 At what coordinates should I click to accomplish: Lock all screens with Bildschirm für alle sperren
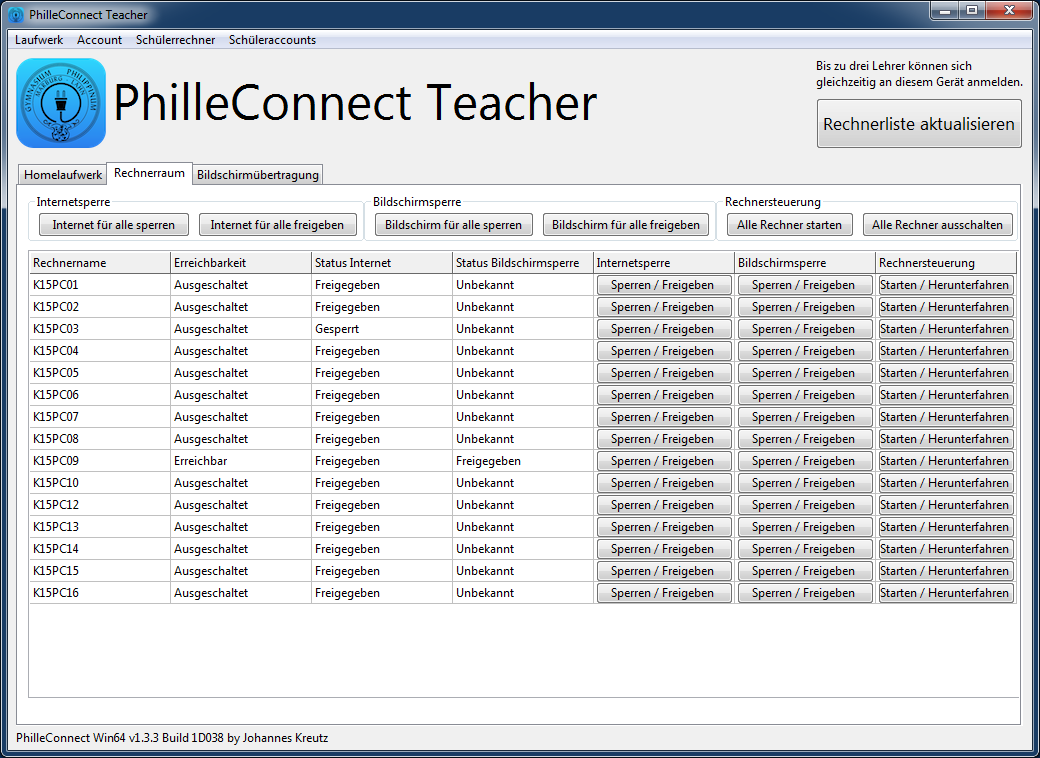(453, 225)
